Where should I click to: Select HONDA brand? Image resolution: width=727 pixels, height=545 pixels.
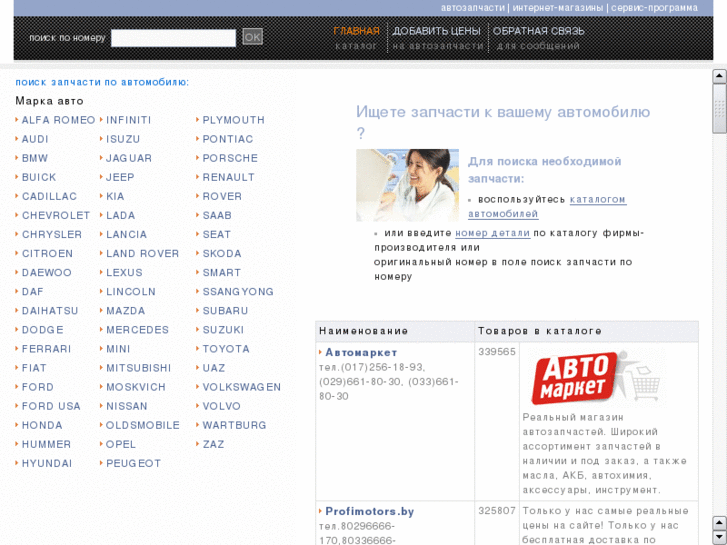tap(42, 425)
